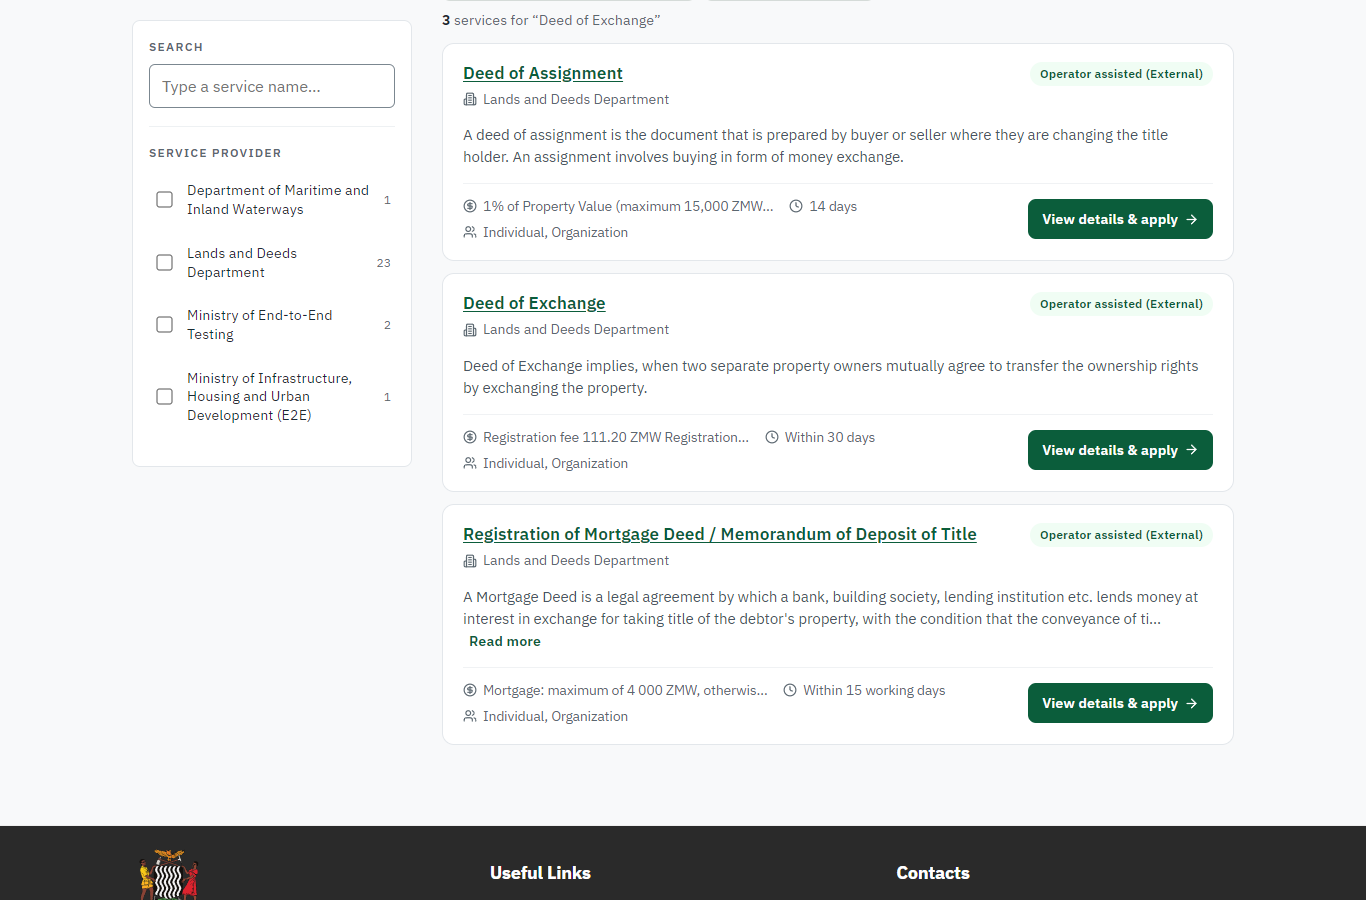Click View details & apply for Deed of Exchange
1366x900 pixels.
click(1120, 450)
